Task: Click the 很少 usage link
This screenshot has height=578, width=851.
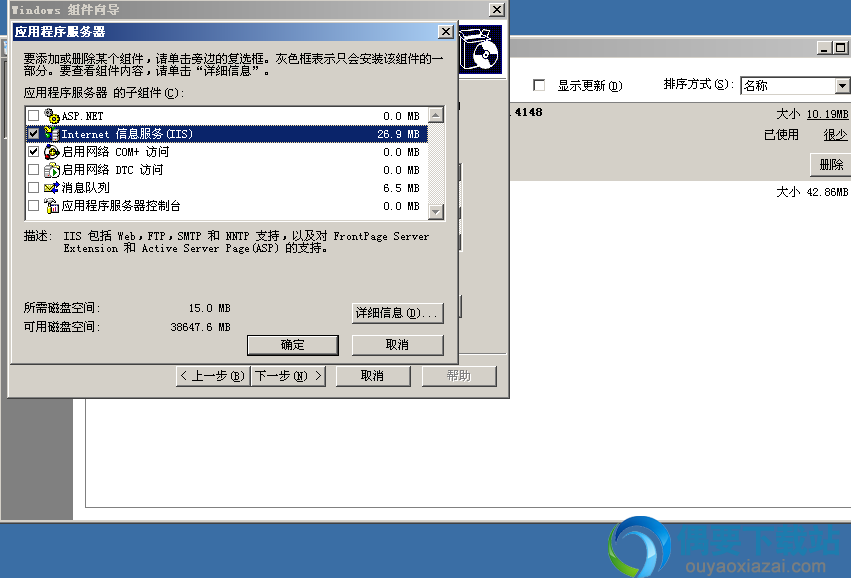Action: click(835, 135)
